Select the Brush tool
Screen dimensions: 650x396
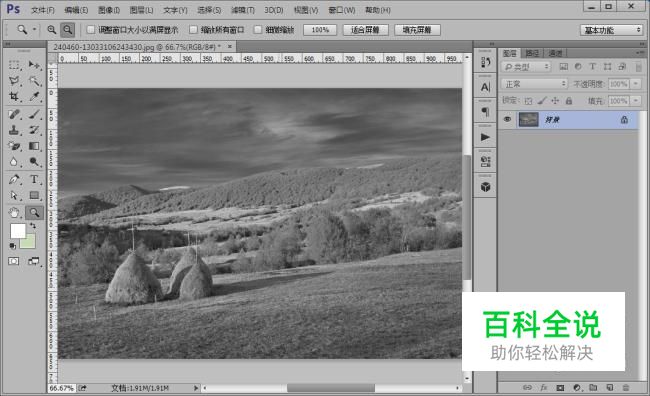[x=34, y=114]
